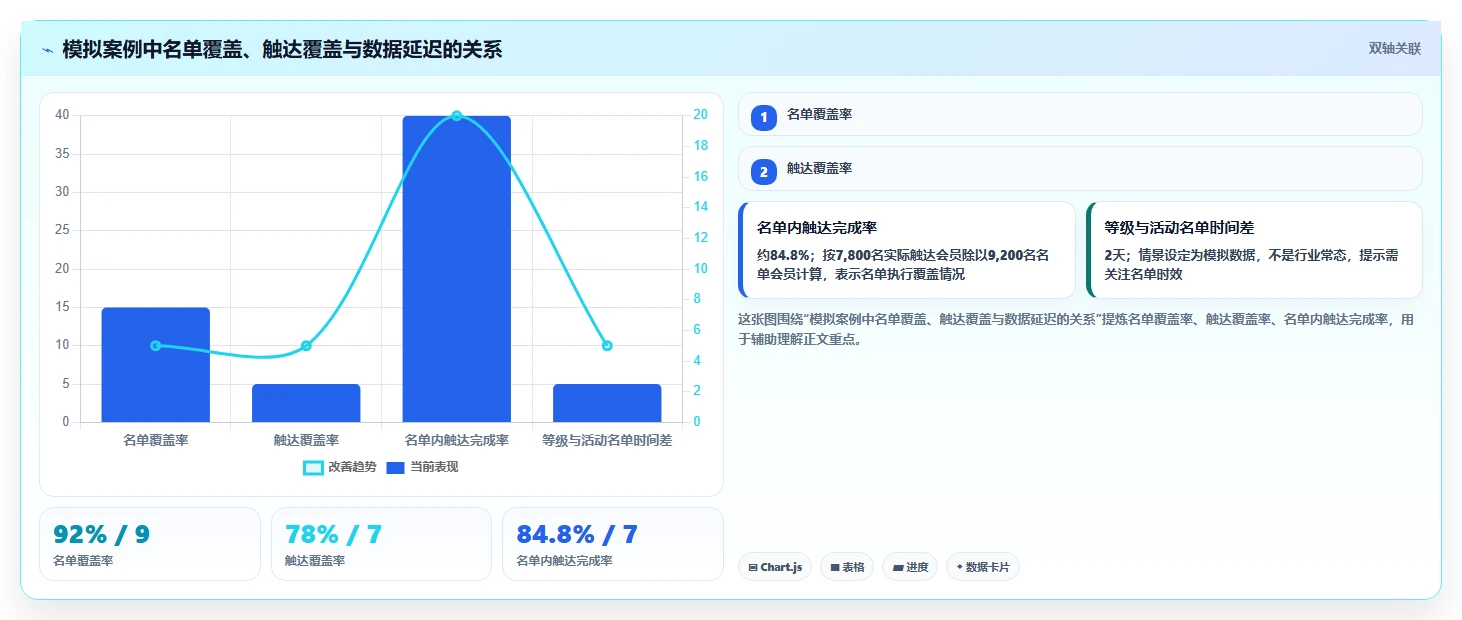
Task: Click the summary paragraph starting 这张图围绕
Action: click(1077, 329)
